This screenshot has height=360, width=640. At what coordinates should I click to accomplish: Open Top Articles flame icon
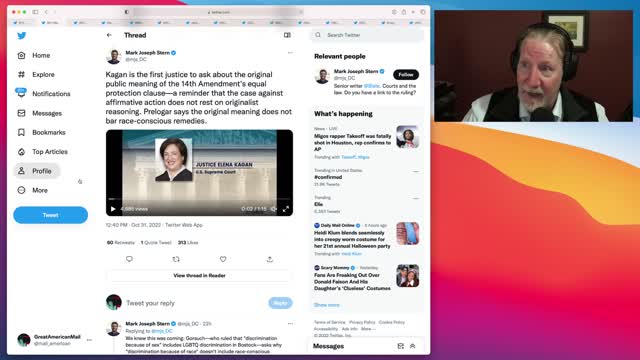(22, 151)
